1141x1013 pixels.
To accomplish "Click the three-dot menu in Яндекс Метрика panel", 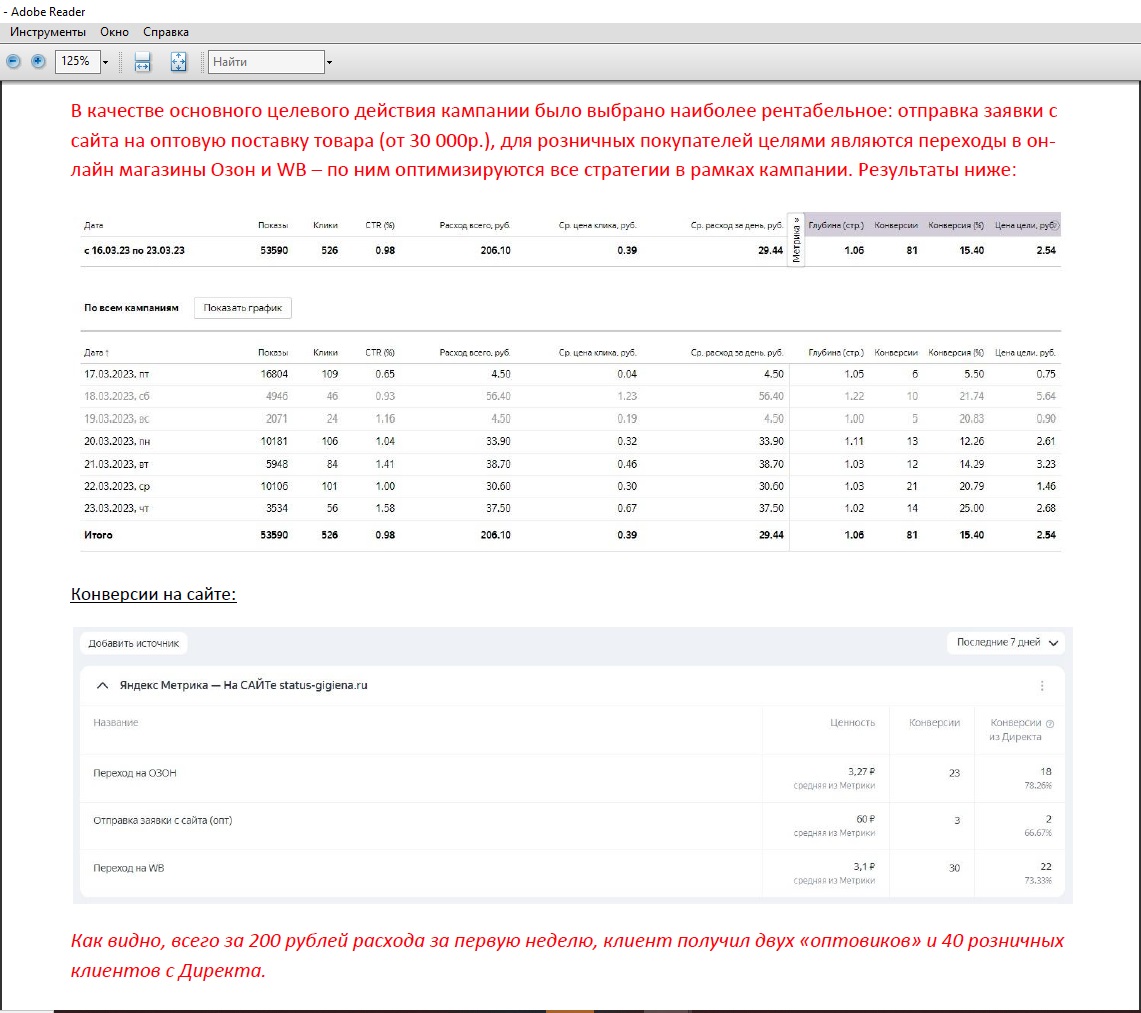I will tap(1042, 686).
